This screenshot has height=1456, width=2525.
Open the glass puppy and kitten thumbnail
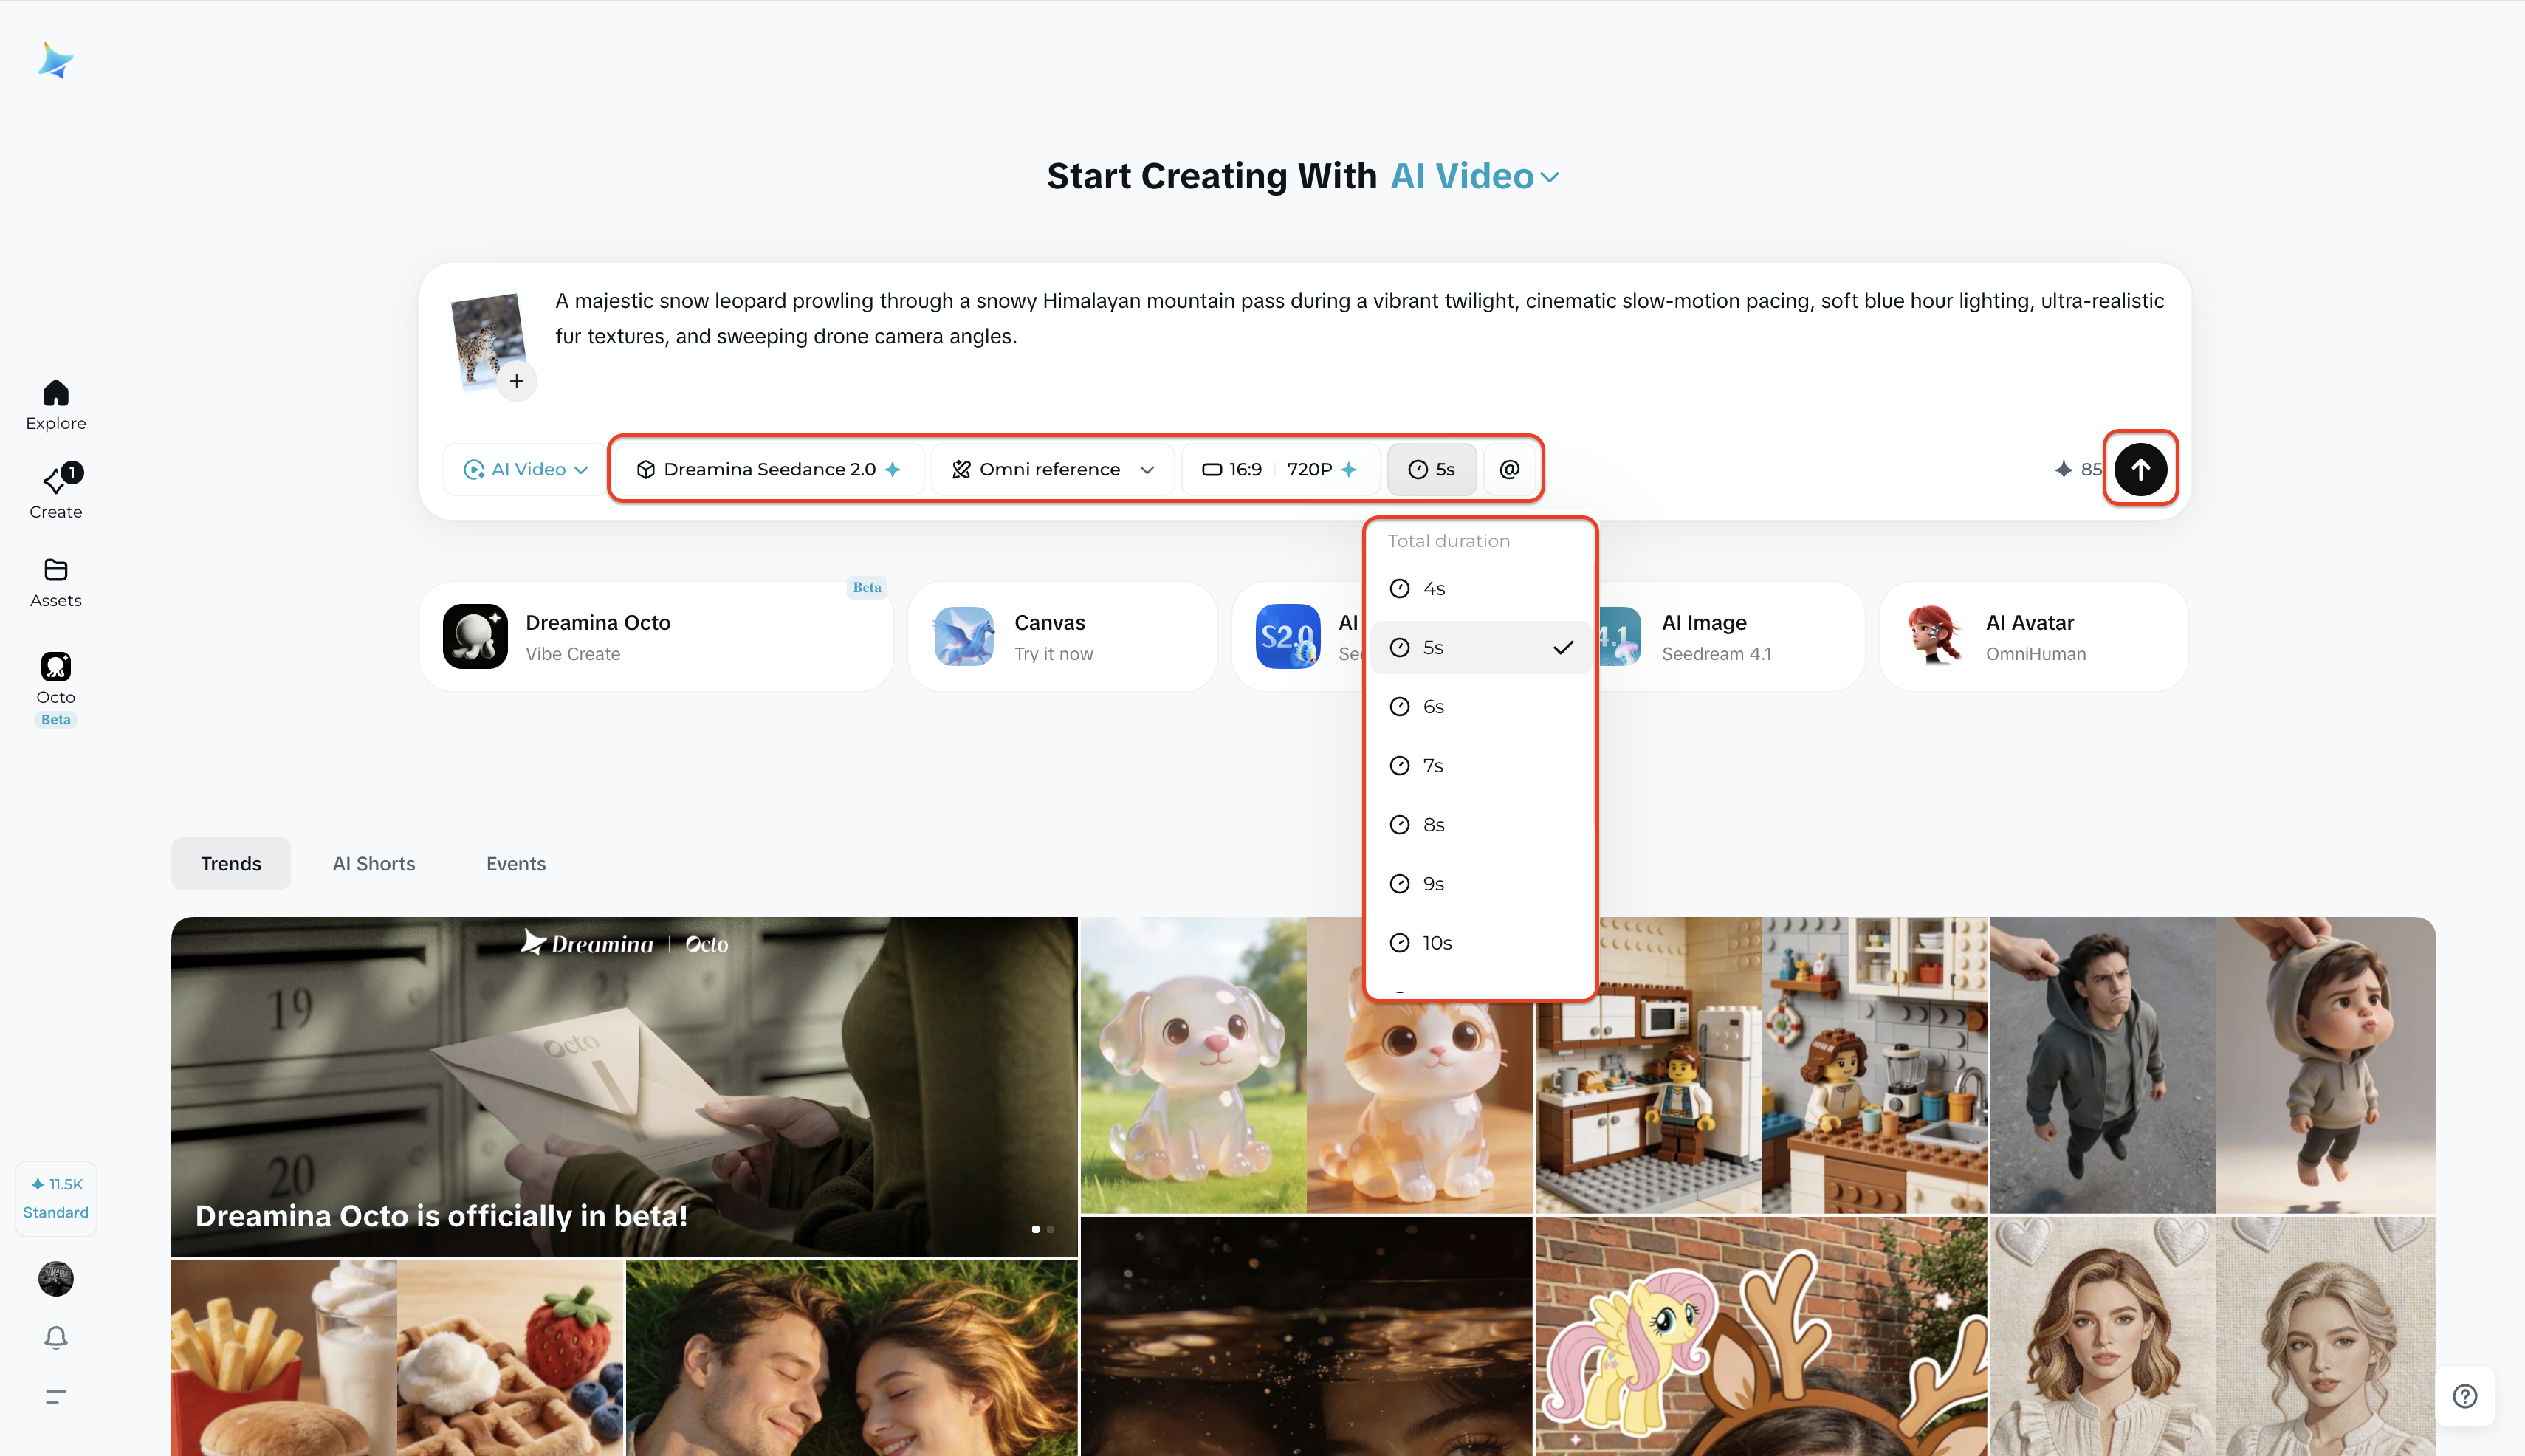[x=1306, y=1065]
